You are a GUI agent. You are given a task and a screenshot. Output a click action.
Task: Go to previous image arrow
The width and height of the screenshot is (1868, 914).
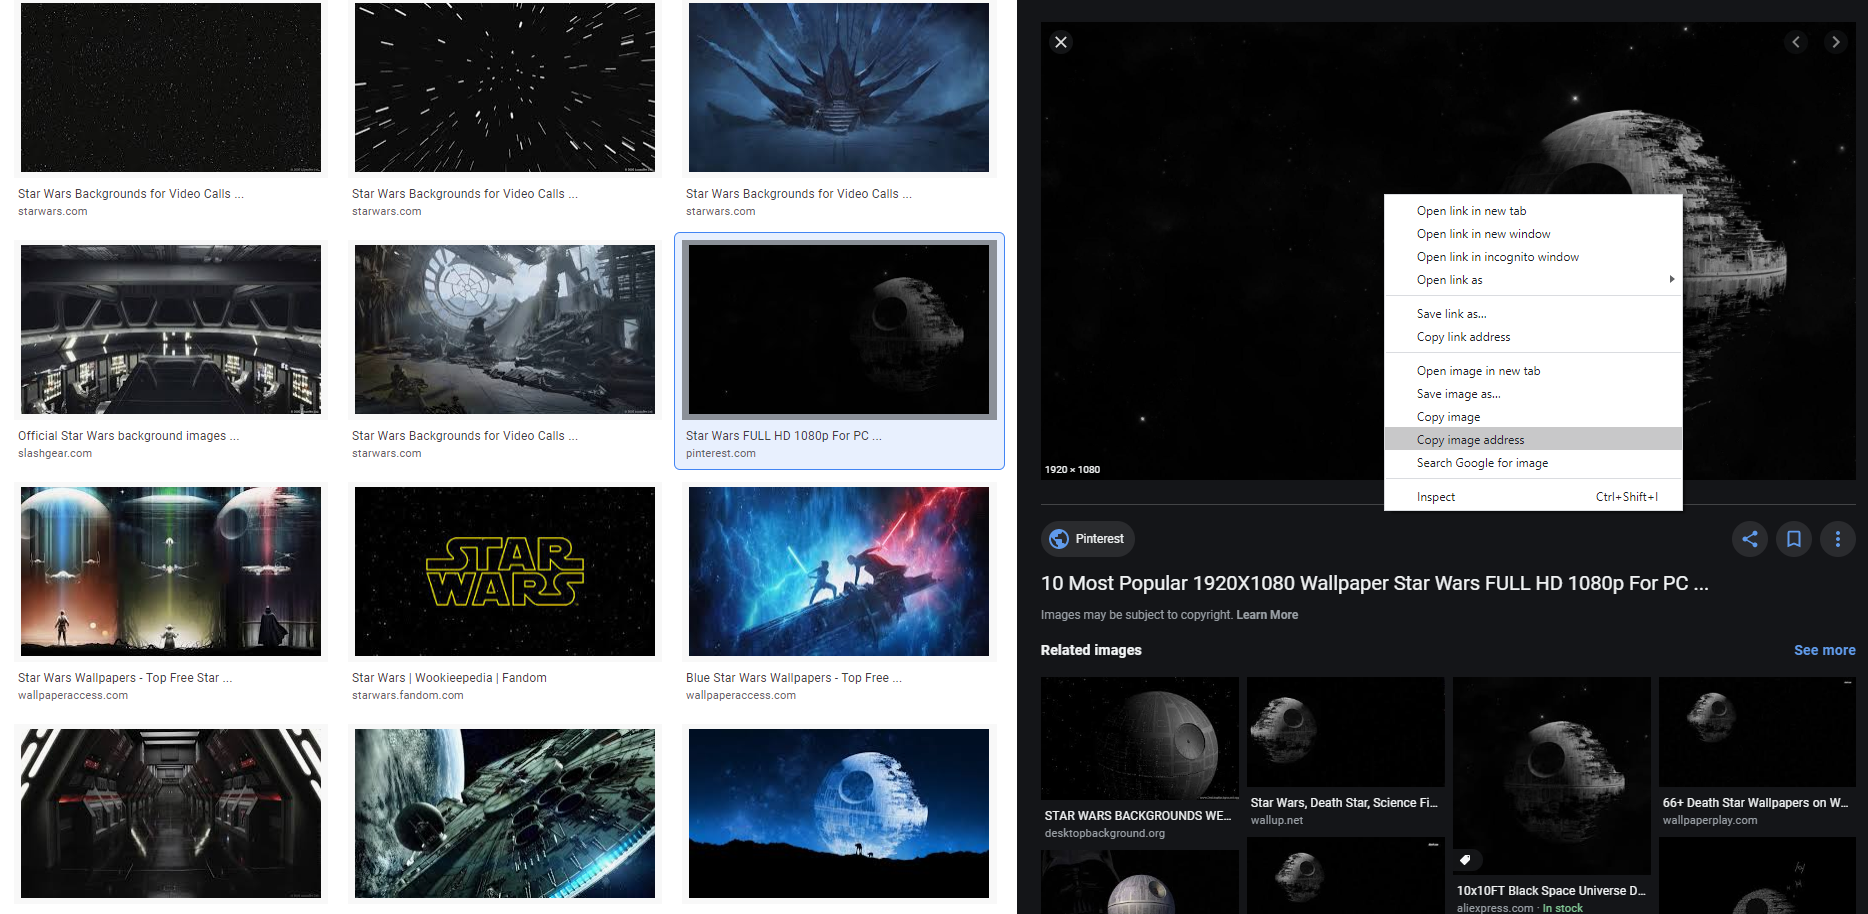1796,42
